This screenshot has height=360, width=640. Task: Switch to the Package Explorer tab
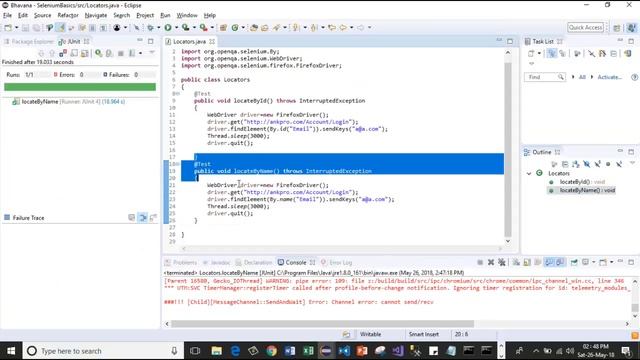point(29,41)
